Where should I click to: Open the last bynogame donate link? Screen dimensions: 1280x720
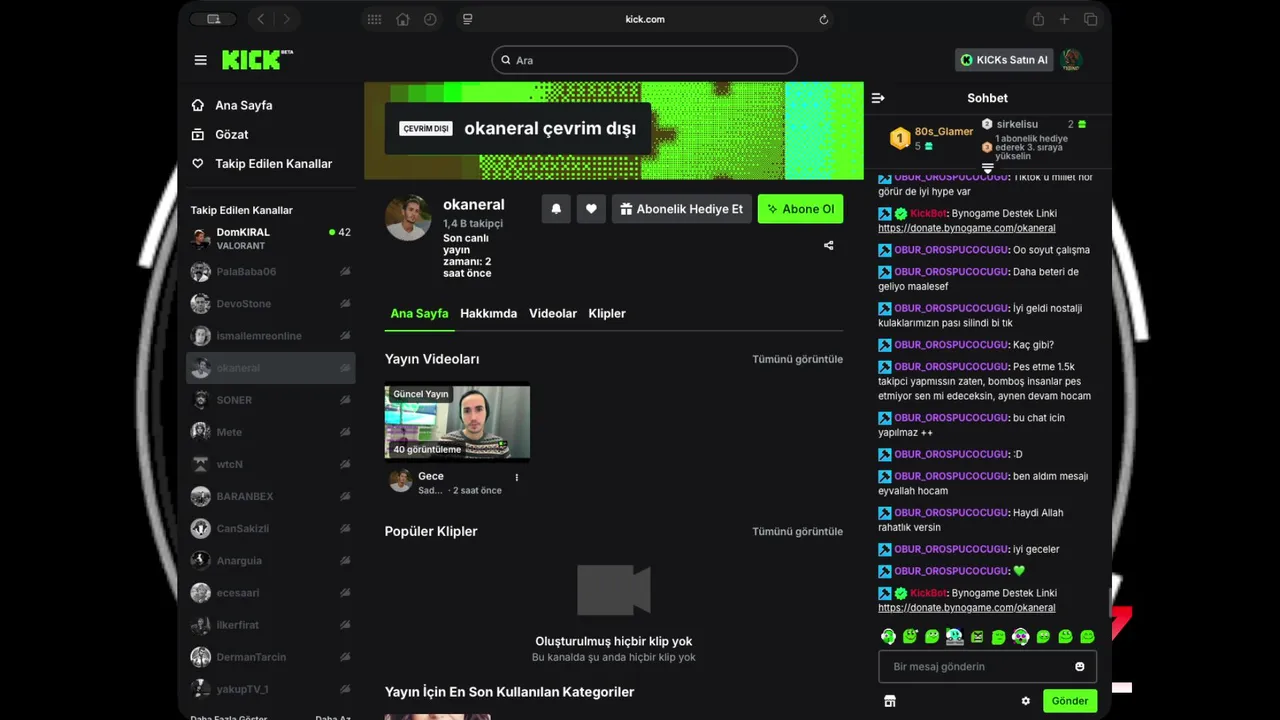coord(966,607)
